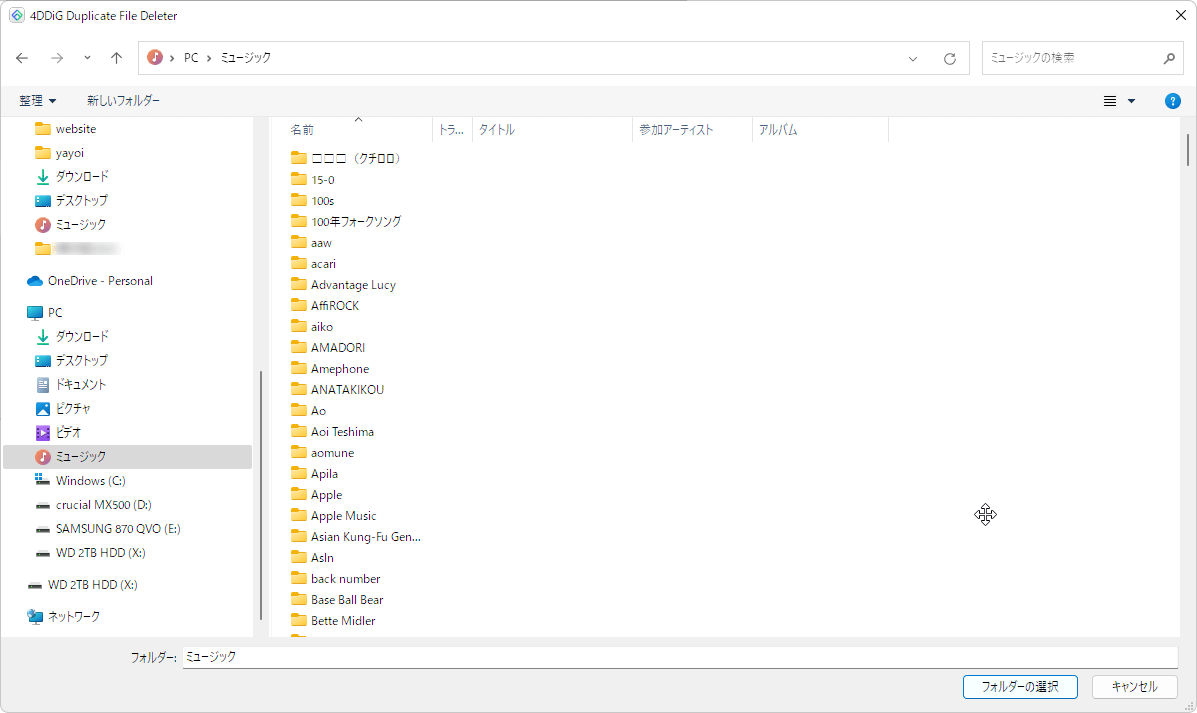This screenshot has width=1197, height=713.
Task: Select PC in the address path
Action: pyautogui.click(x=191, y=58)
